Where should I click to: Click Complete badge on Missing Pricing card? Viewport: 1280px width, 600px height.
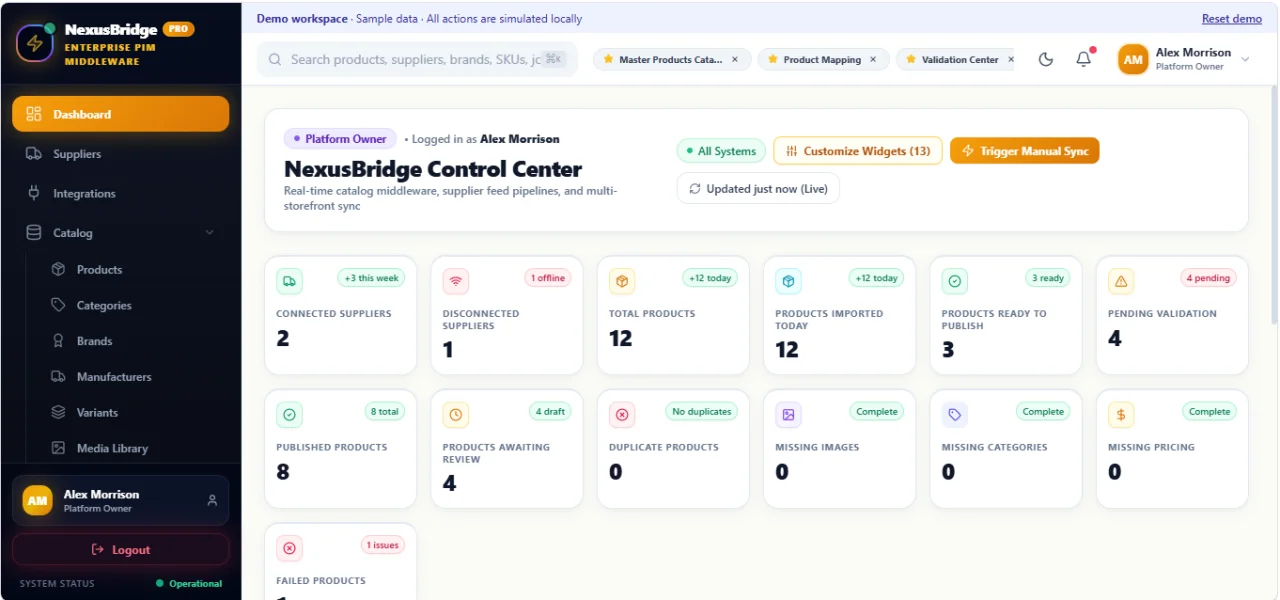click(1209, 411)
